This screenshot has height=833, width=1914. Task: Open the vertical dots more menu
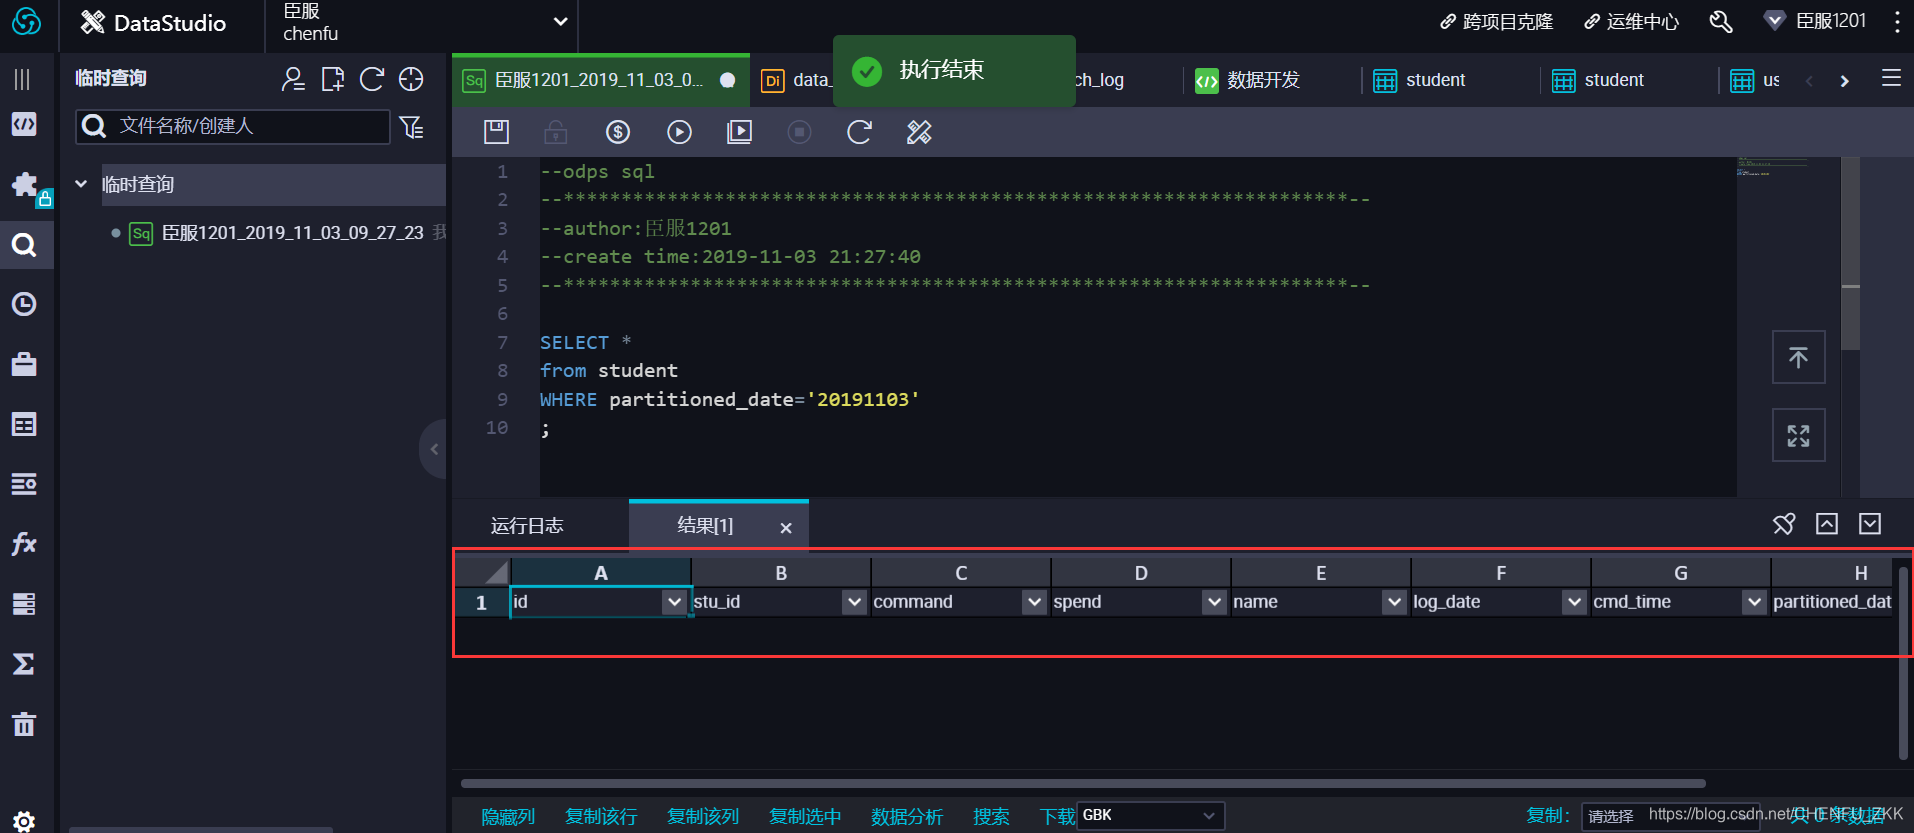click(1896, 22)
